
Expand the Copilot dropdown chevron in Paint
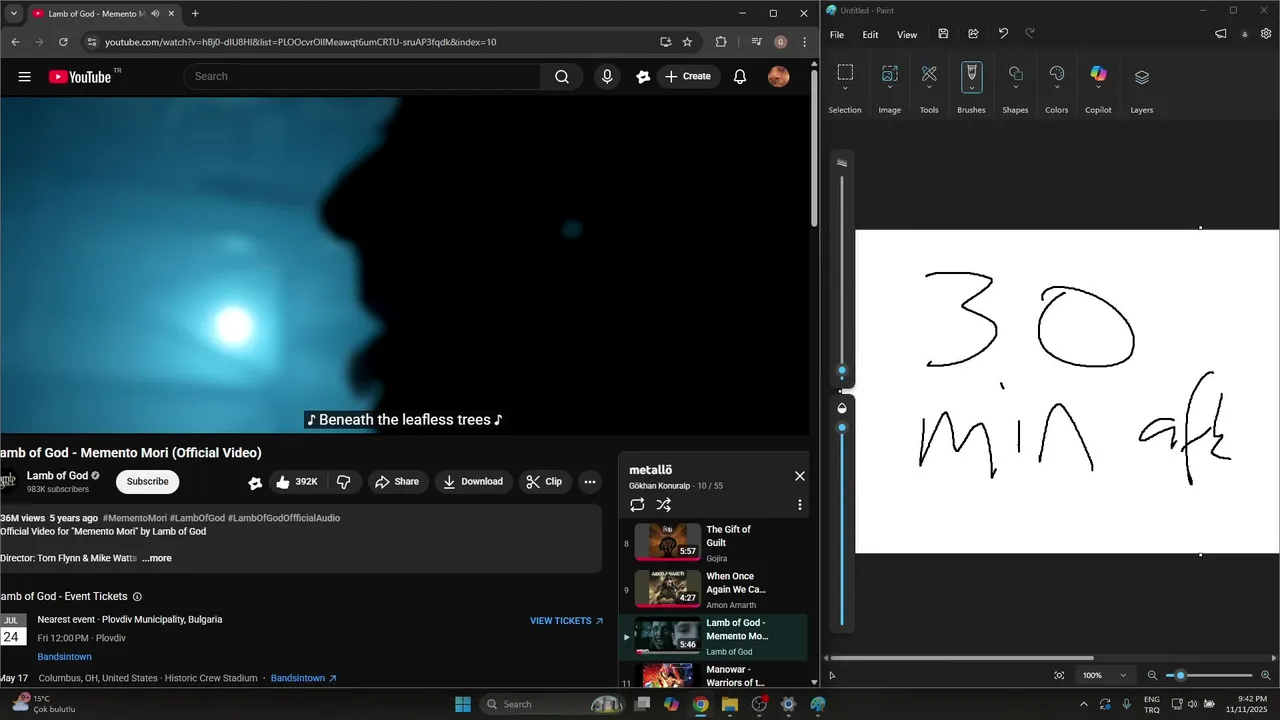click(1098, 89)
